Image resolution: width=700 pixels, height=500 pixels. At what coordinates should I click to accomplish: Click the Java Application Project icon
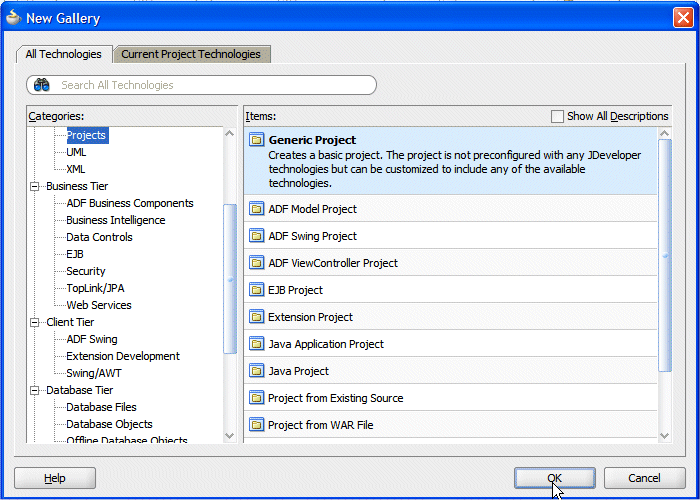click(x=257, y=344)
